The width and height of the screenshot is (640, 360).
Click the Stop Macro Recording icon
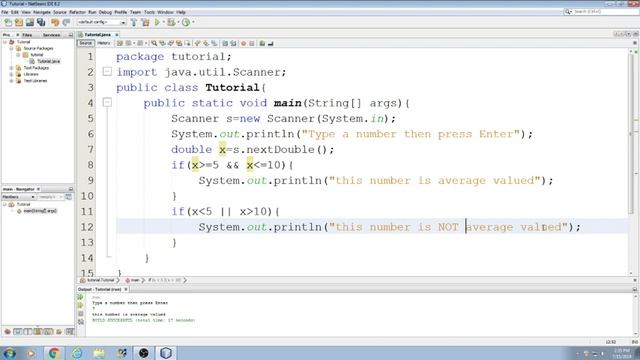pos(252,43)
